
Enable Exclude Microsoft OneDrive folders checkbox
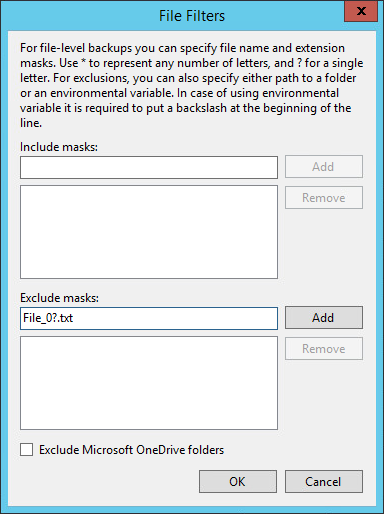(x=26, y=449)
